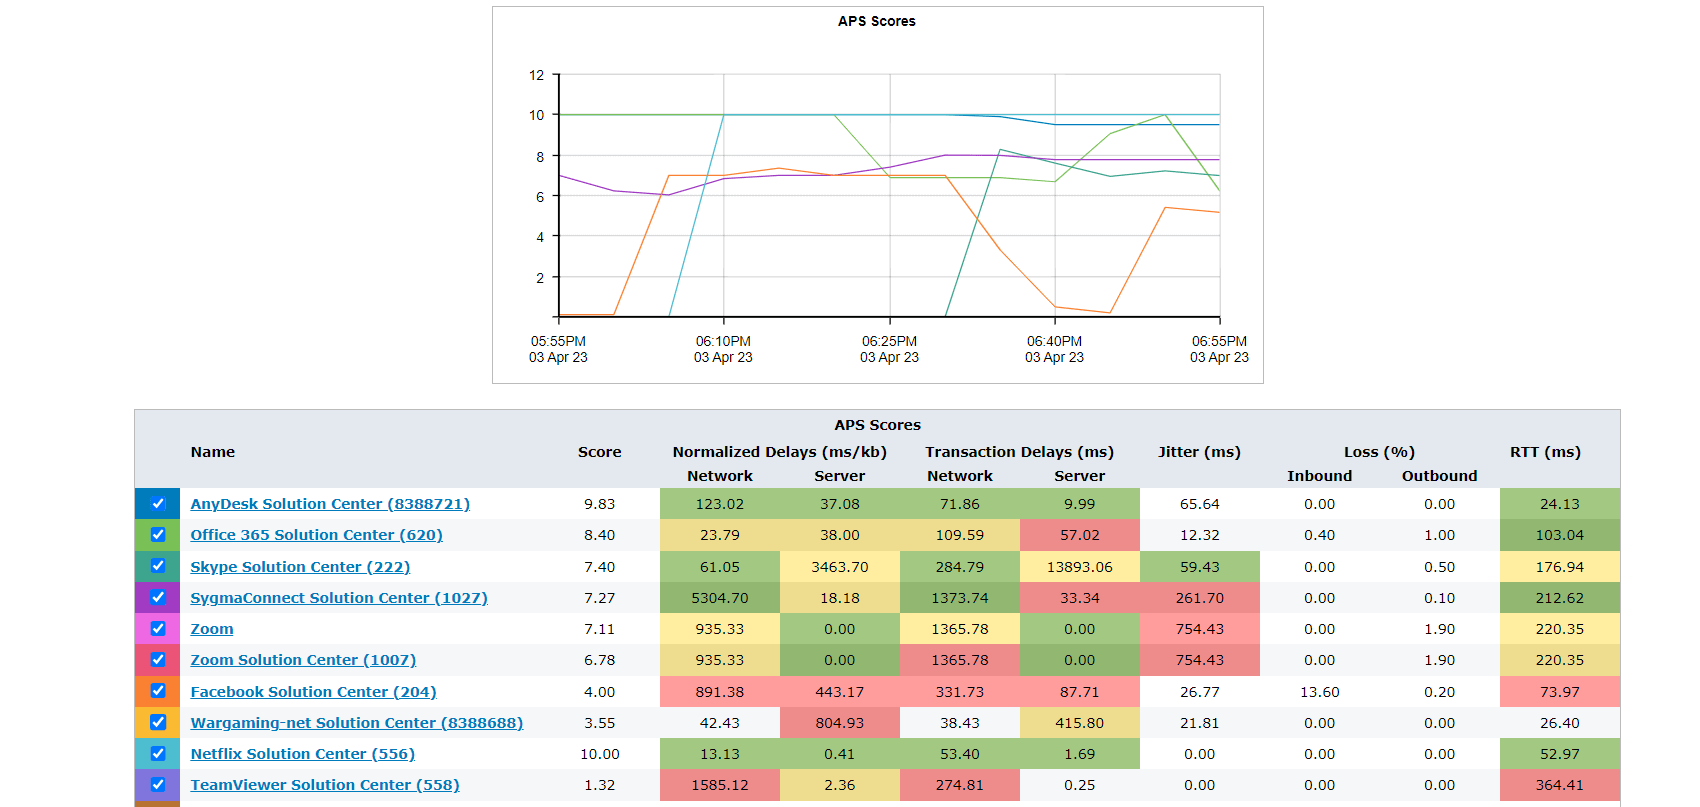Uncheck the Zoom Solution Center (1007) checkbox
1700x807 pixels.
pos(158,660)
